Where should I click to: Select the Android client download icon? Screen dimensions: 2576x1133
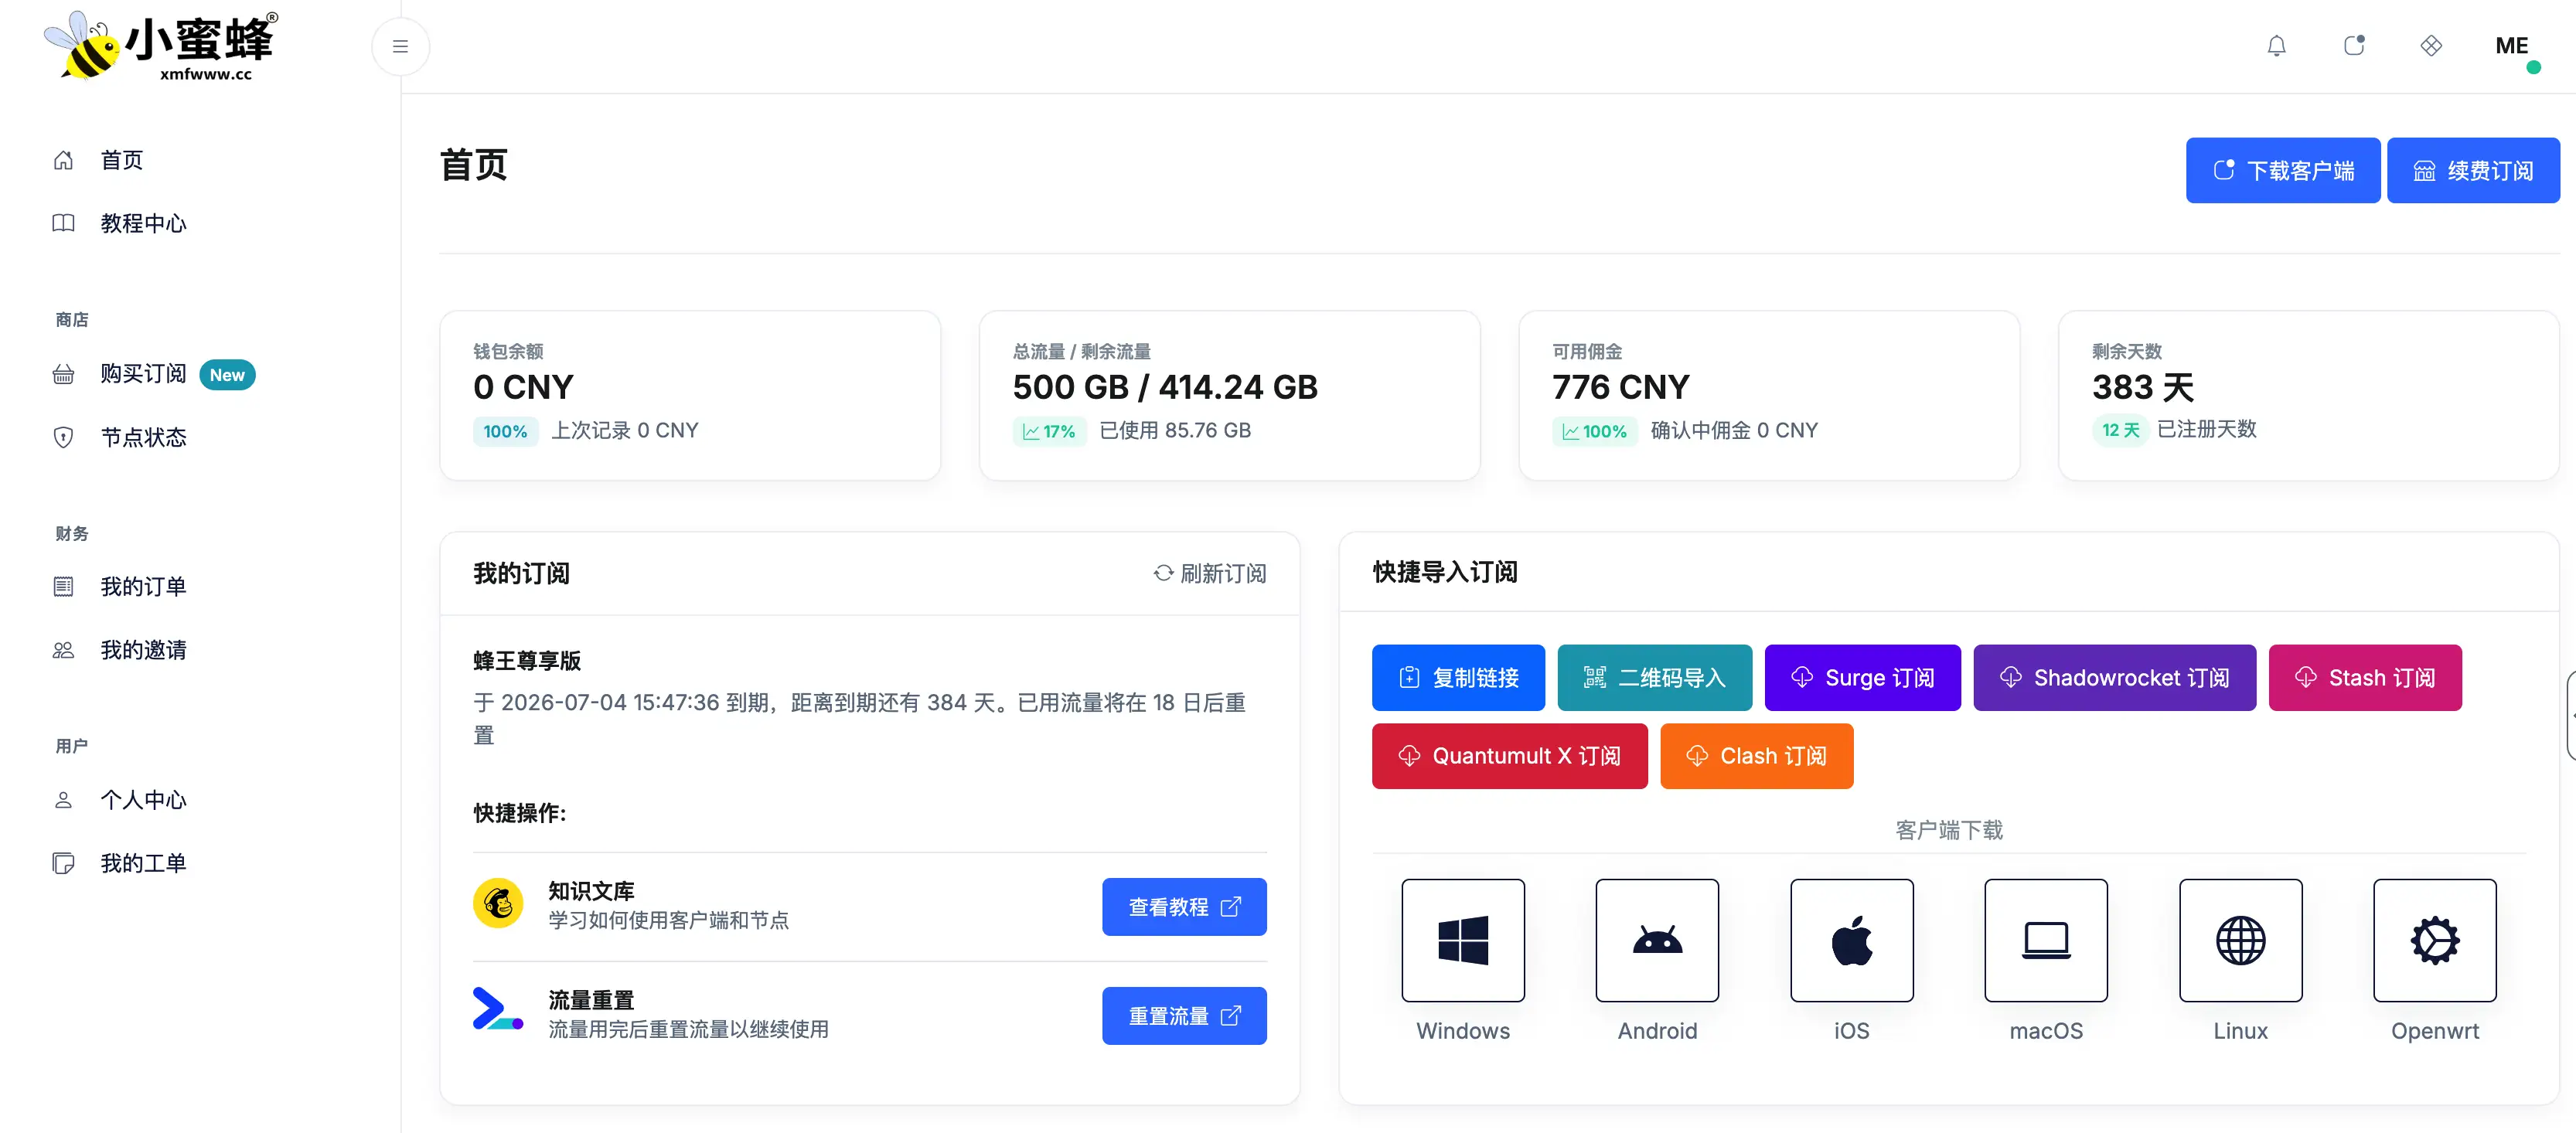(x=1656, y=940)
